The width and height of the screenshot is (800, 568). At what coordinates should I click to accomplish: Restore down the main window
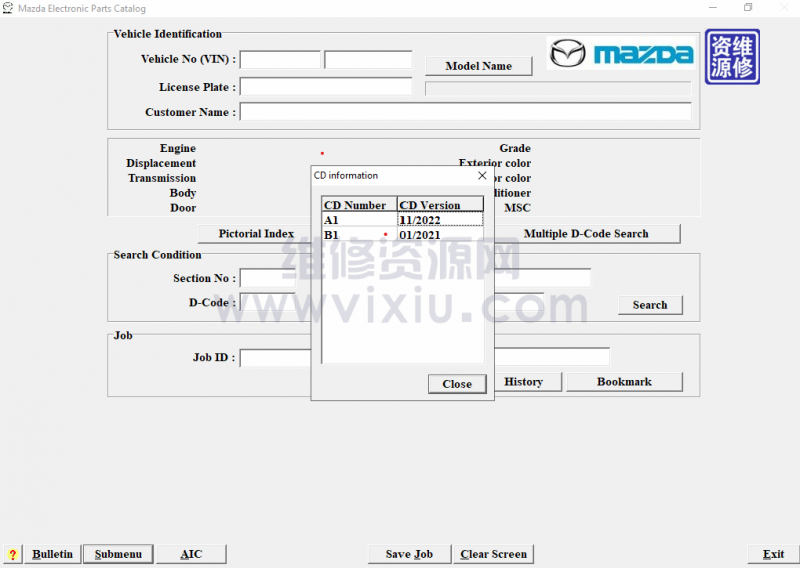pyautogui.click(x=748, y=8)
